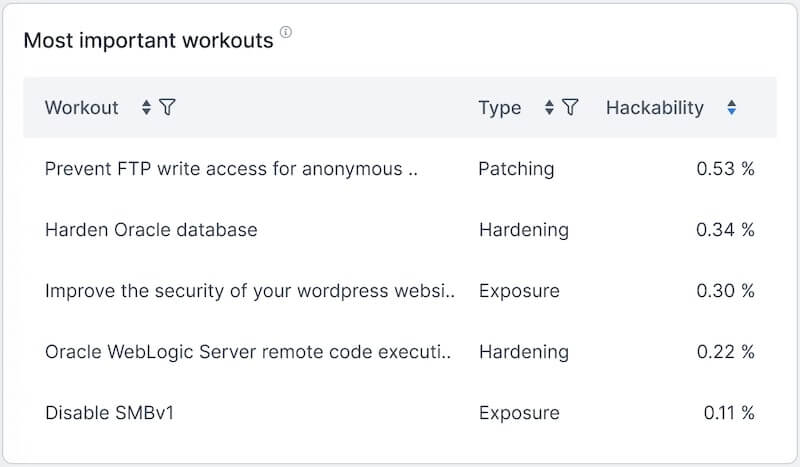This screenshot has width=800, height=467.
Task: Click the Most important workouts title
Action: click(x=148, y=41)
